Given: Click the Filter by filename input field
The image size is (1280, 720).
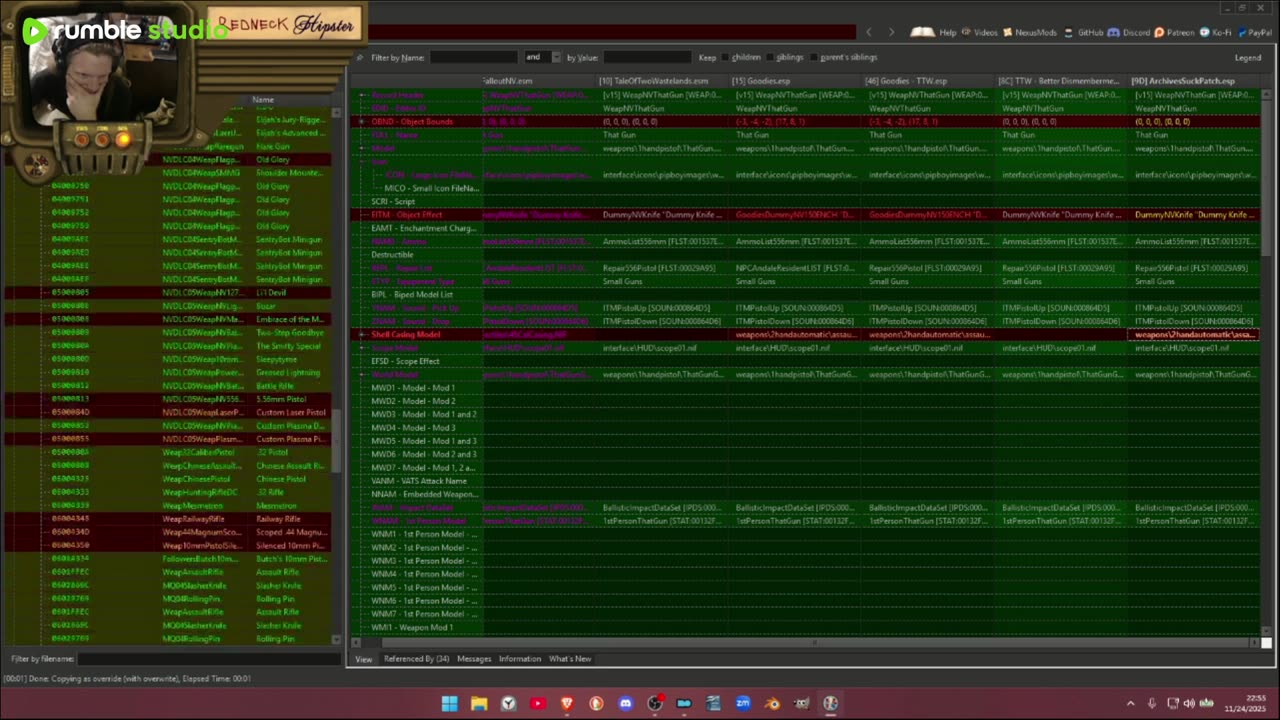Looking at the screenshot, I should 208,659.
